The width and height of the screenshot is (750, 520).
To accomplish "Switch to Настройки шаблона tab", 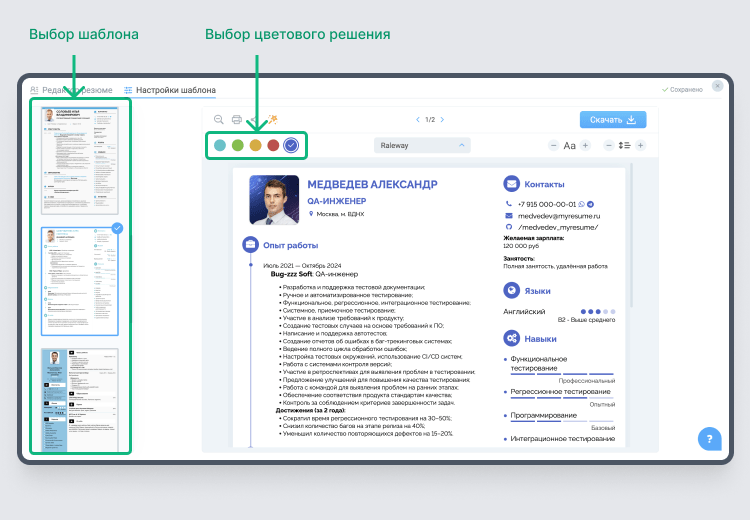I will [x=170, y=90].
